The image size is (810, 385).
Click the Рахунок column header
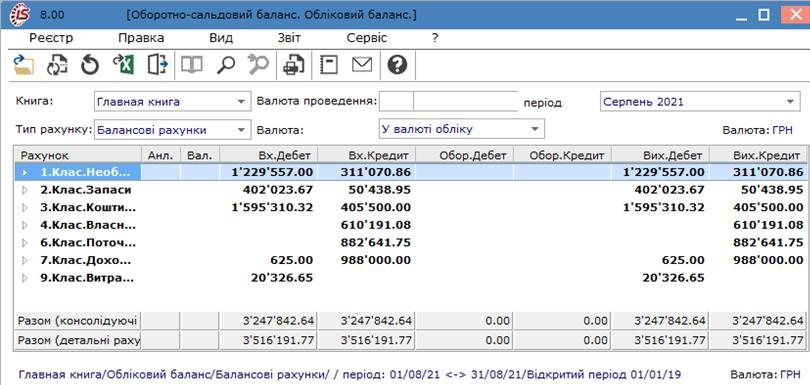[77, 155]
